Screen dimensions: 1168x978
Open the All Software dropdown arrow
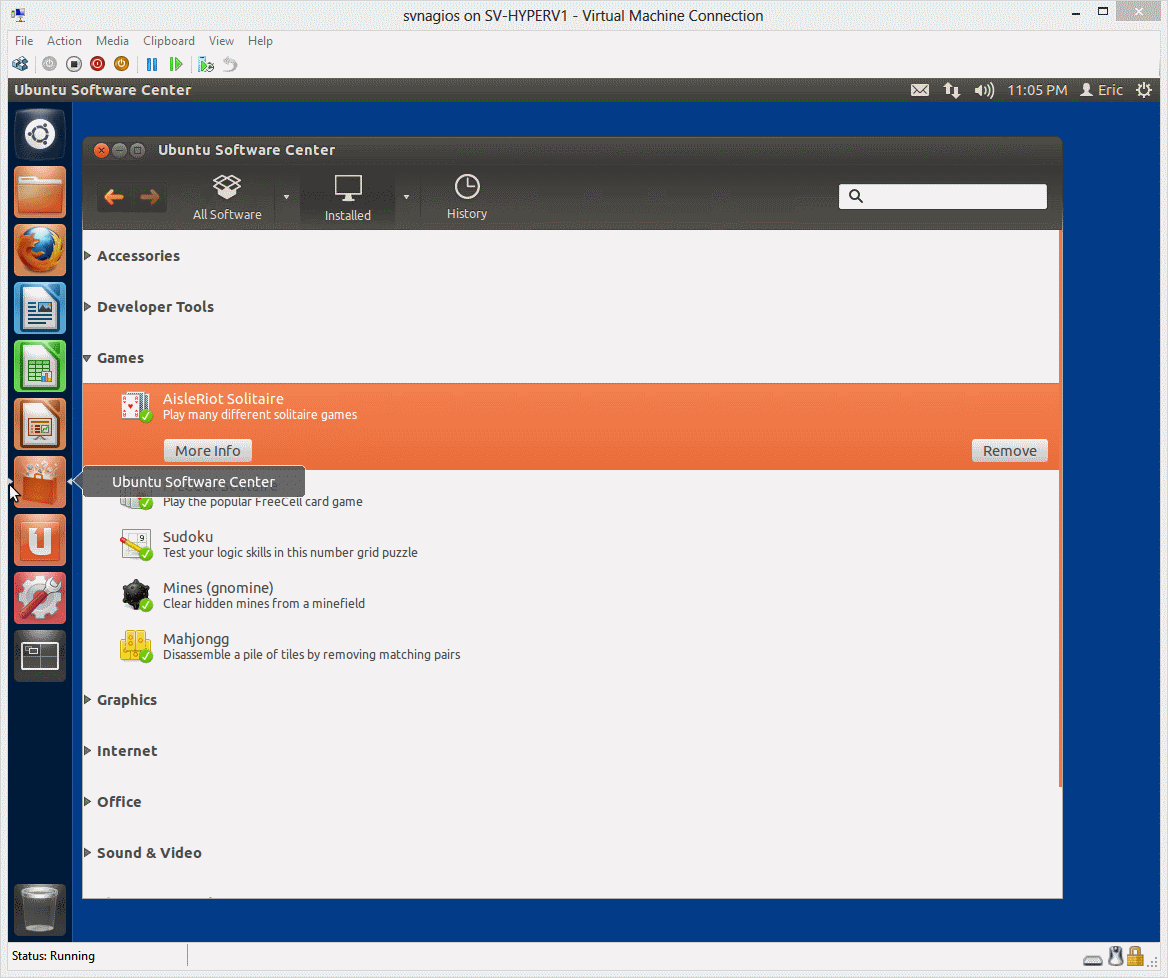(x=286, y=197)
